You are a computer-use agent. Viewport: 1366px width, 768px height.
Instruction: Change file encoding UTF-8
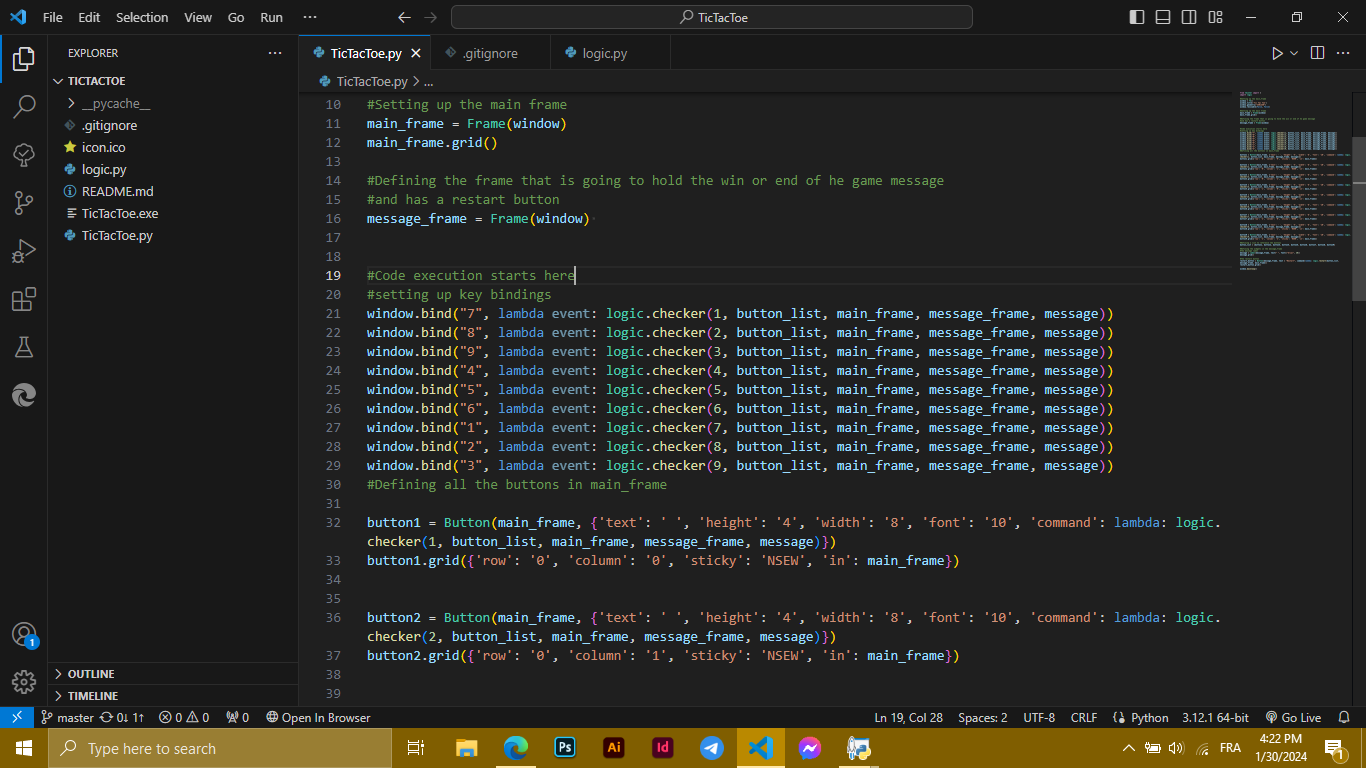tap(1039, 717)
